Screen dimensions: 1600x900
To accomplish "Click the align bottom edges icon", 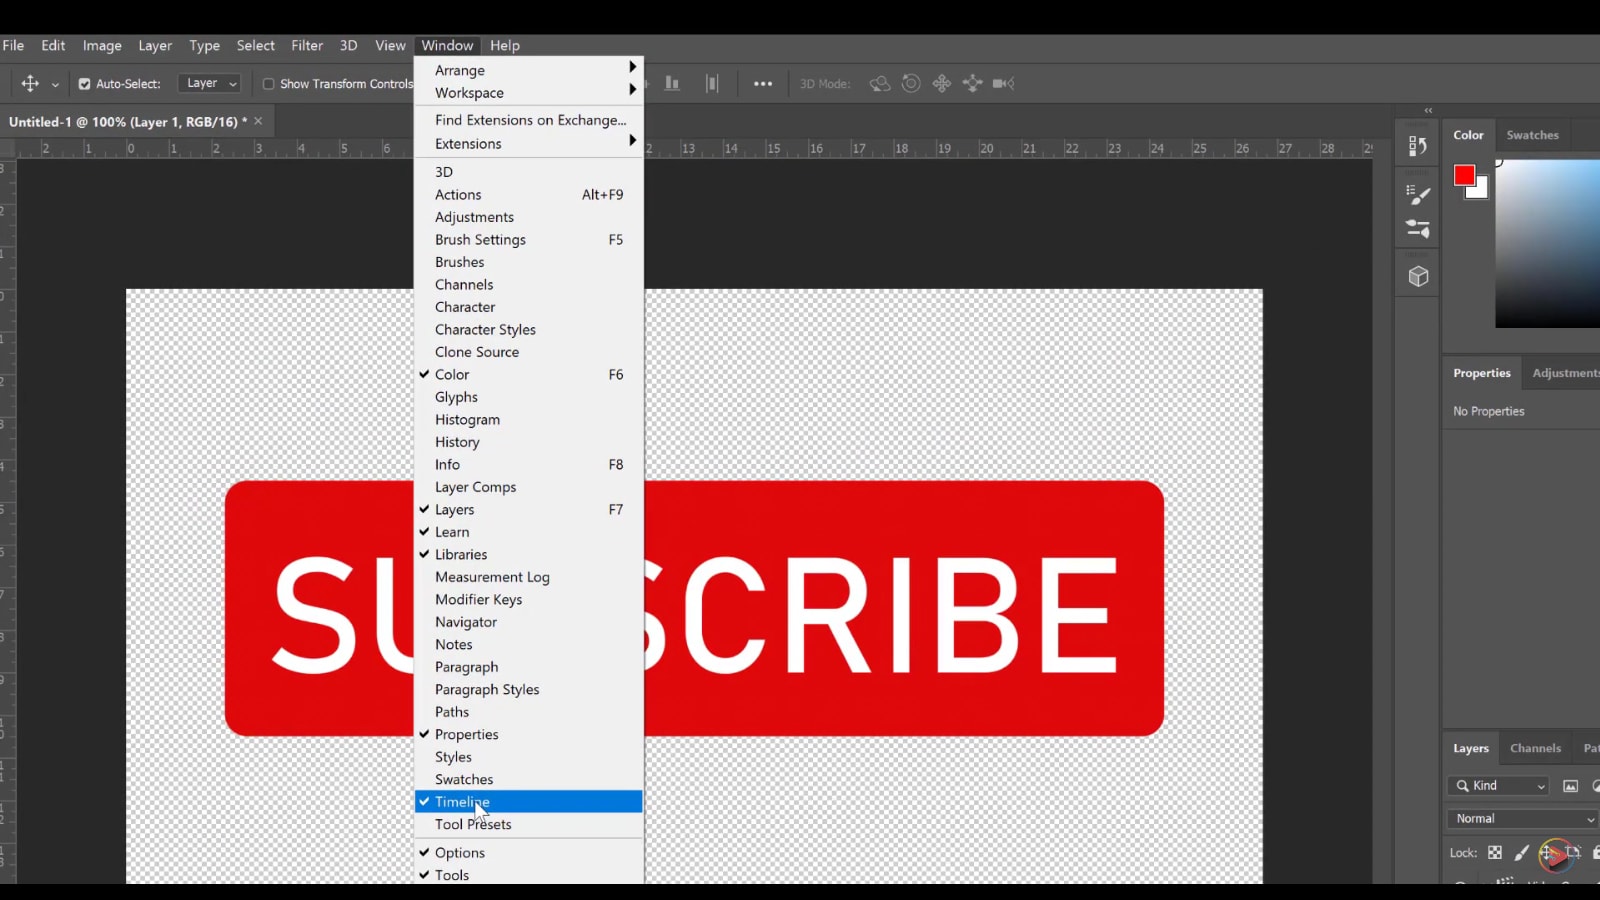I will click(x=672, y=84).
